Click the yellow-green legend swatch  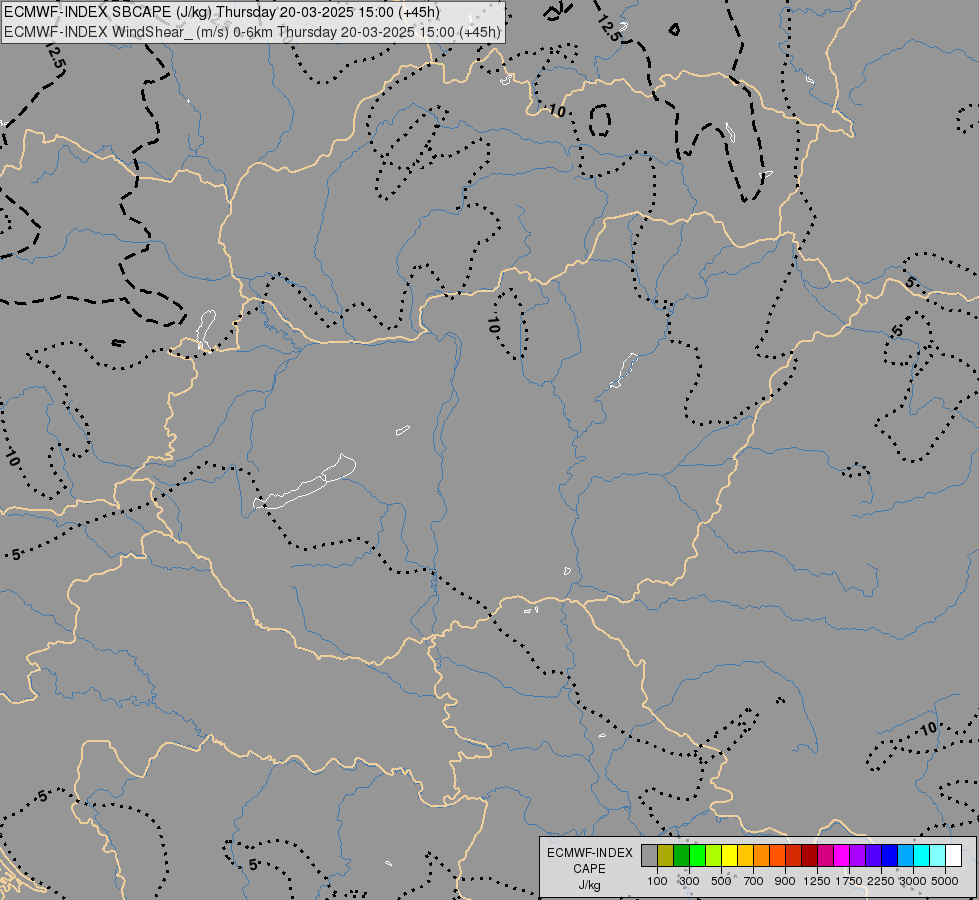pos(713,855)
